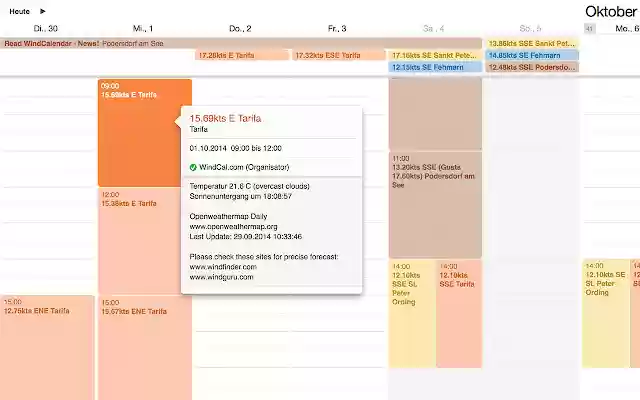
Task: Open the 17.32kts ESE Tarifa all-day event
Action: tap(338, 55)
